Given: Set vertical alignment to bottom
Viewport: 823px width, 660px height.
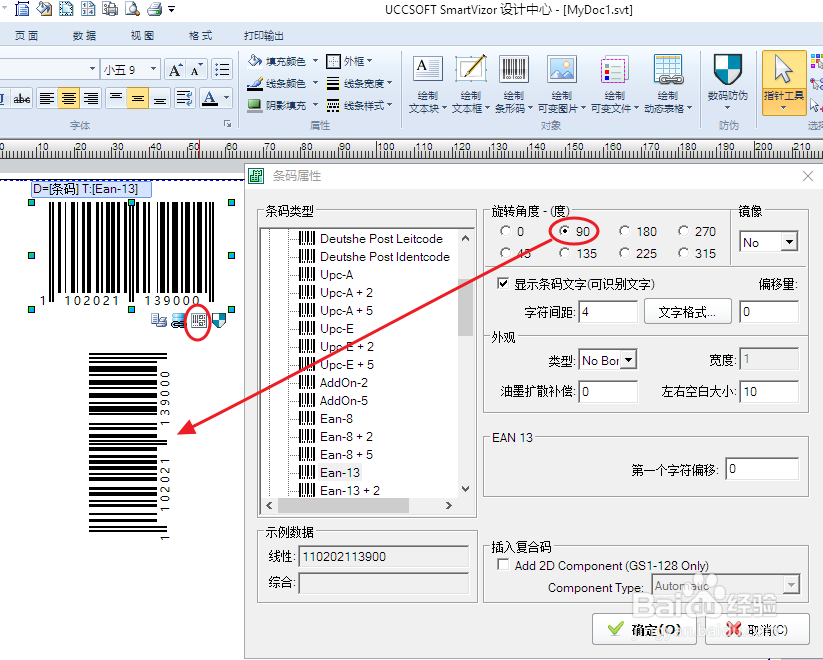Looking at the screenshot, I should click(x=160, y=98).
